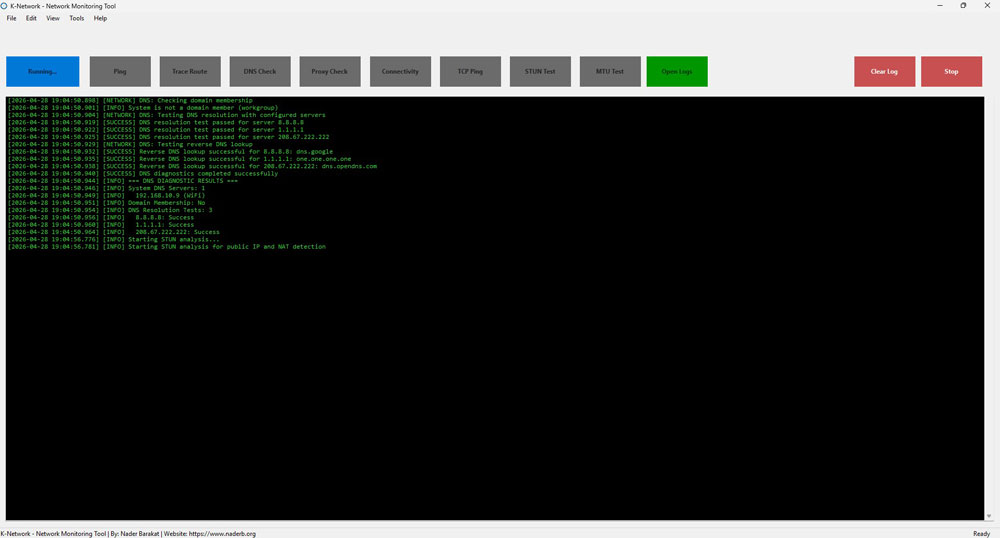Run the Proxy Check
Viewport: 1000px width, 538px height.
click(330, 71)
